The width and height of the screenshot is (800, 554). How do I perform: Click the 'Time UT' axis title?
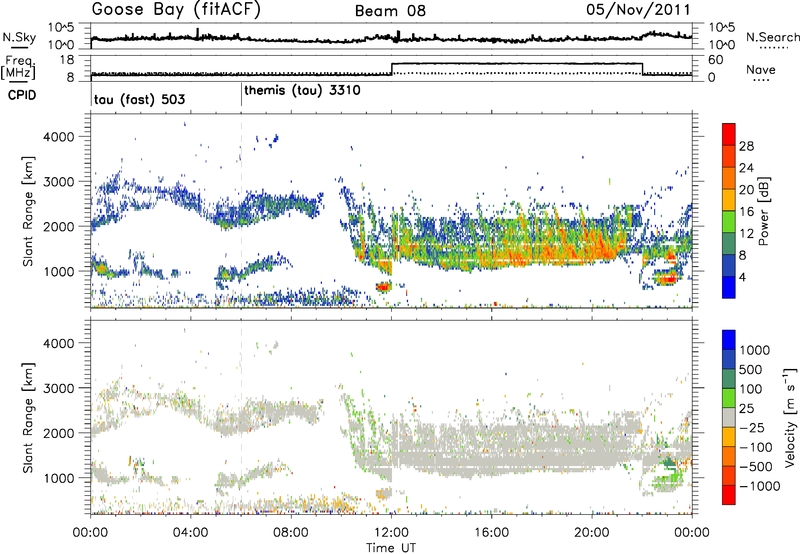click(x=391, y=548)
